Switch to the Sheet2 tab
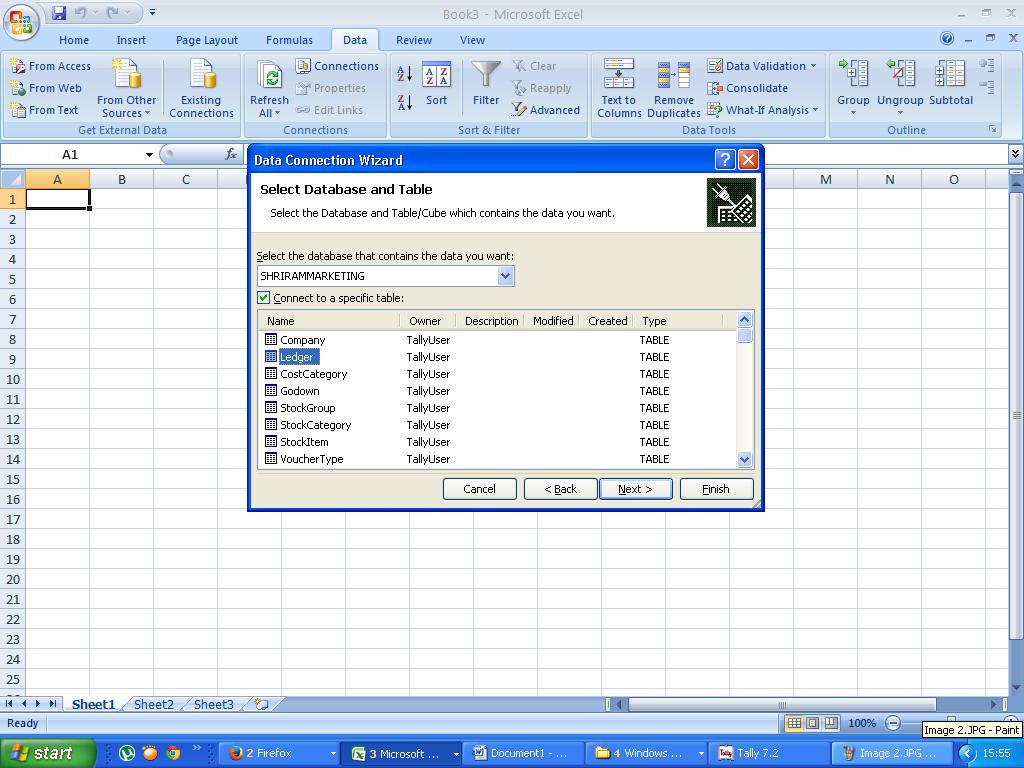The height and width of the screenshot is (768, 1024). pos(152,704)
